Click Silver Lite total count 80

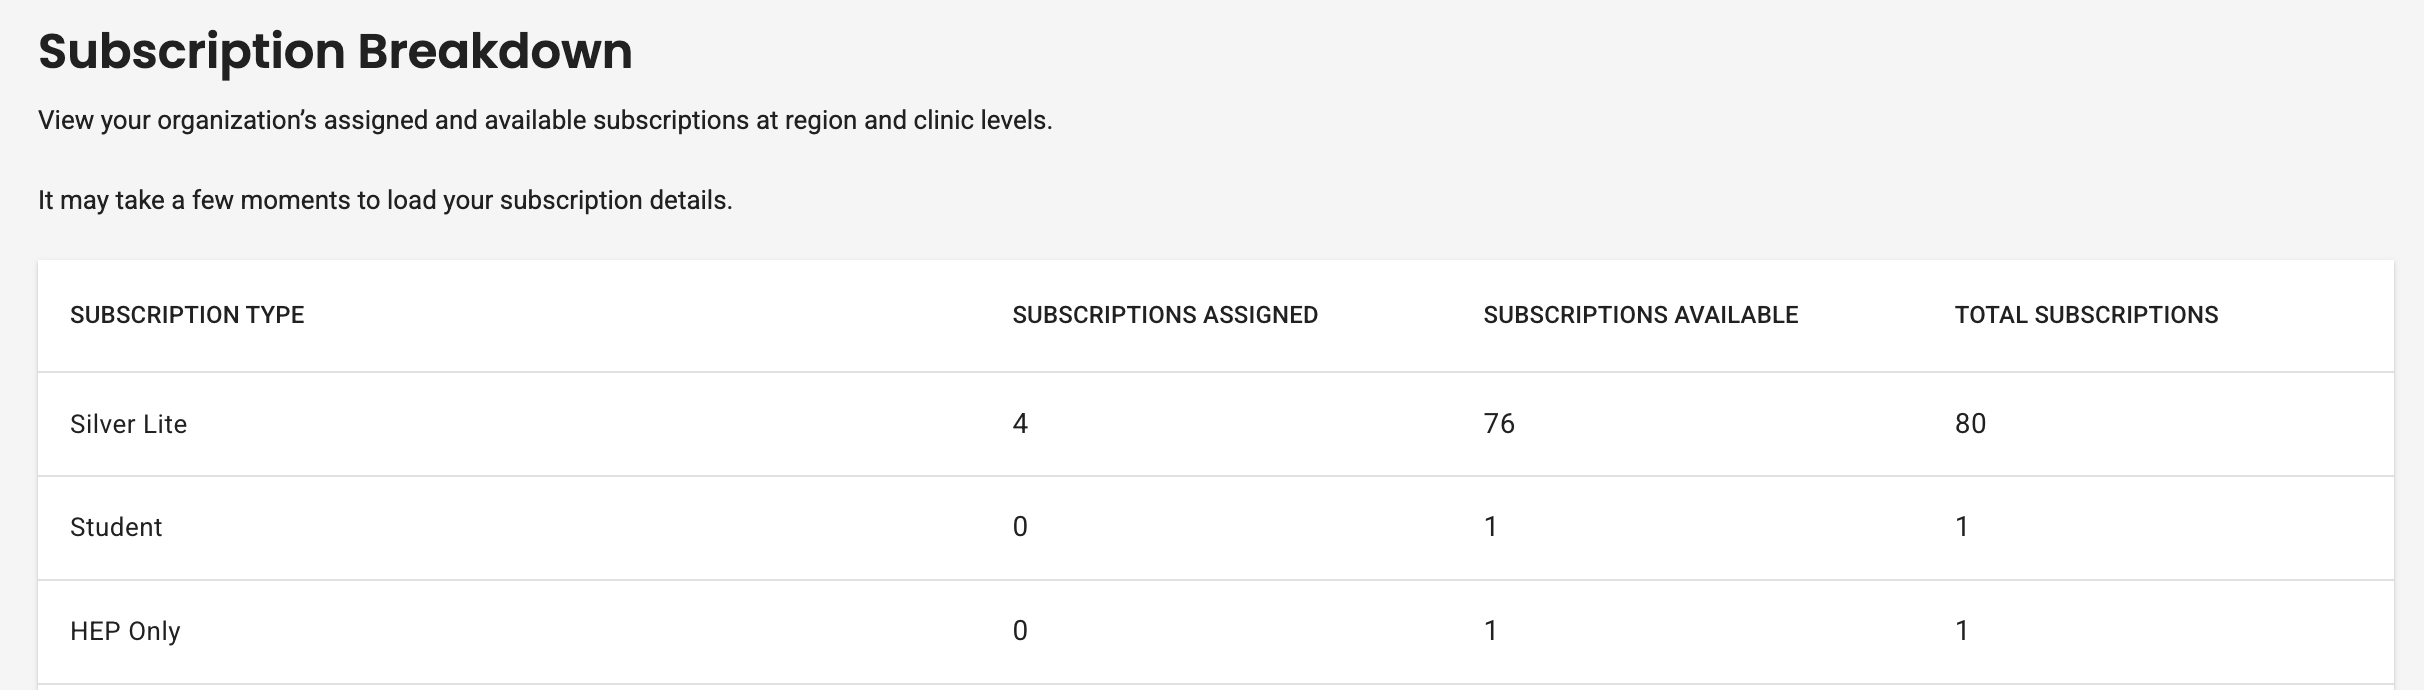coord(1971,424)
